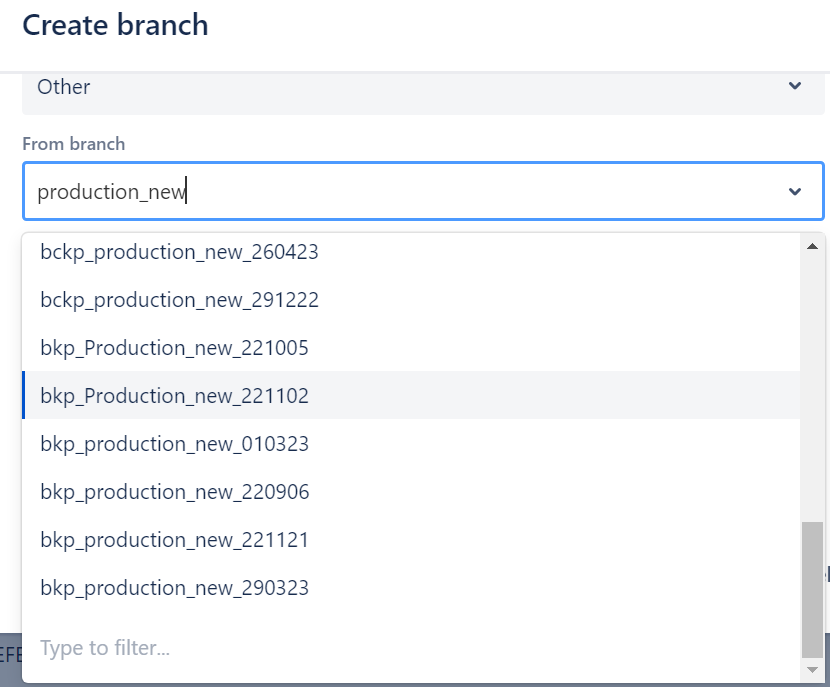The height and width of the screenshot is (692, 830).
Task: Focus the From branch input containing production_new
Action: tap(400, 191)
